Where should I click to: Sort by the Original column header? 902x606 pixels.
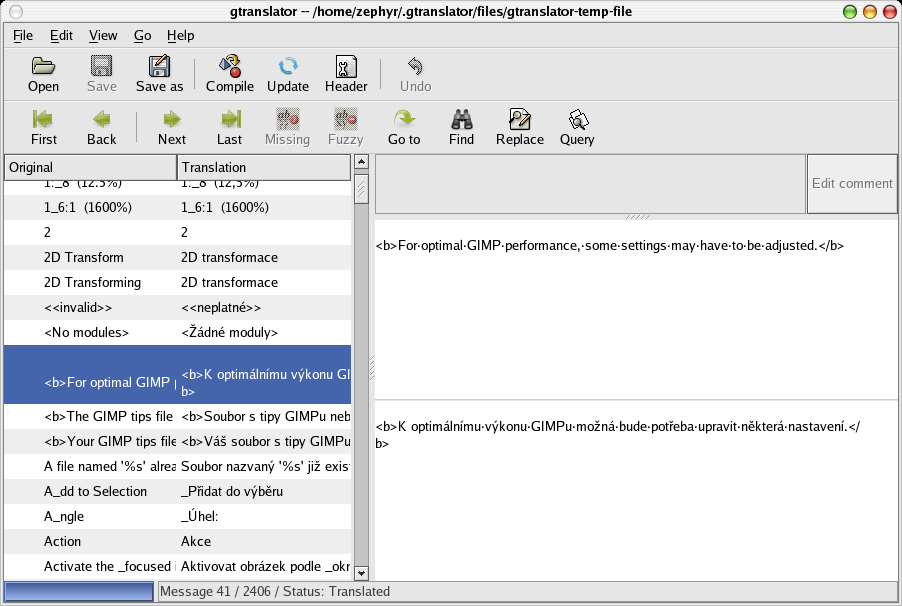(90, 167)
